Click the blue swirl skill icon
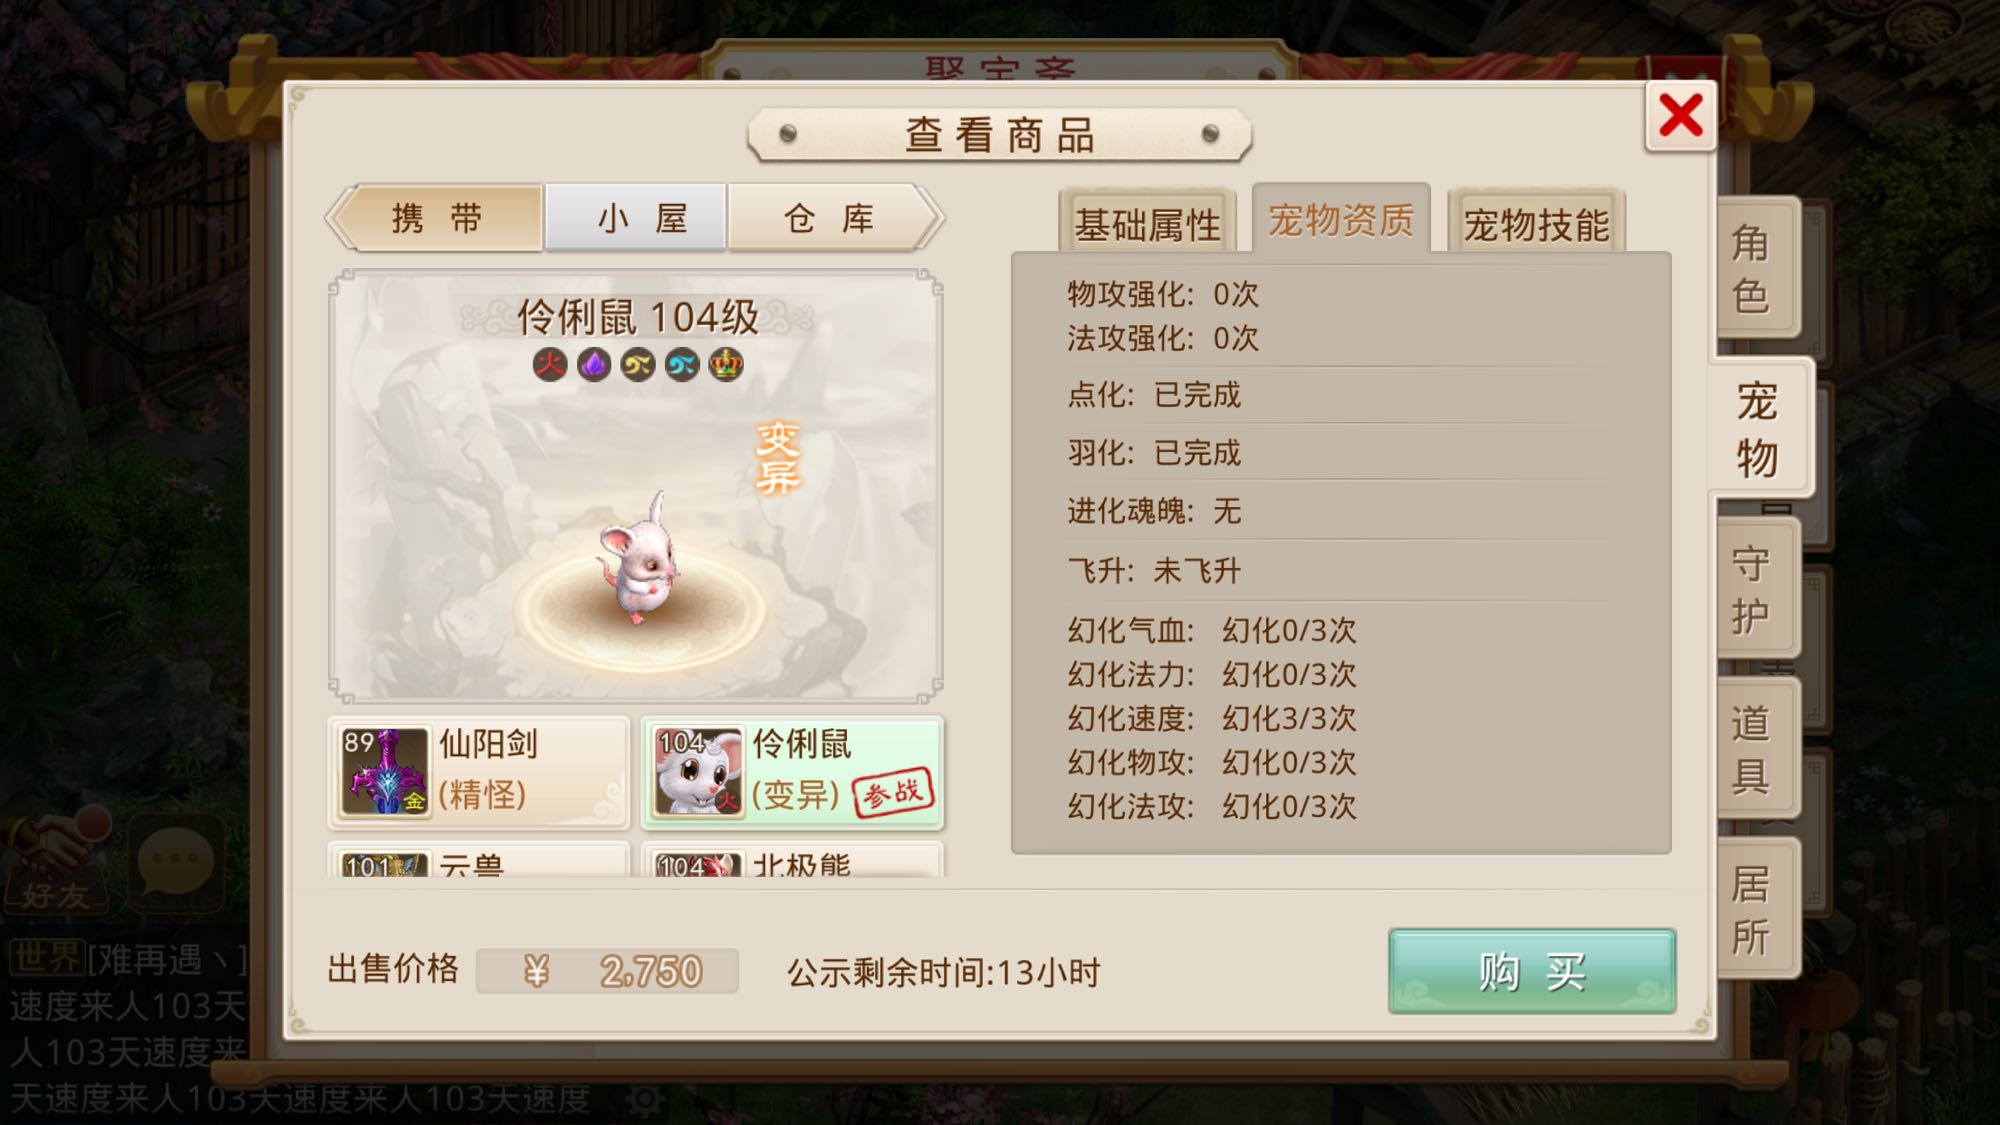Viewport: 2000px width, 1125px height. pyautogui.click(x=682, y=364)
